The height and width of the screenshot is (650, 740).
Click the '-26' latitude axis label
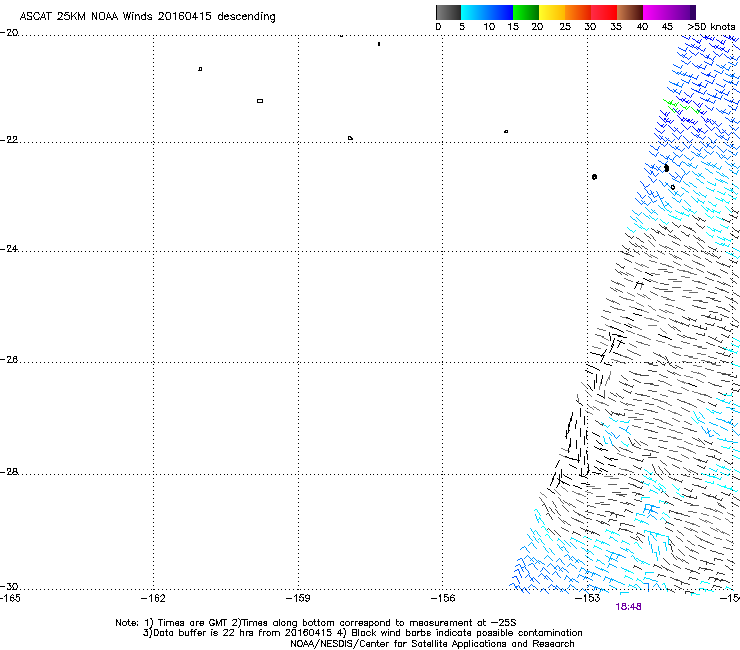[9, 360]
